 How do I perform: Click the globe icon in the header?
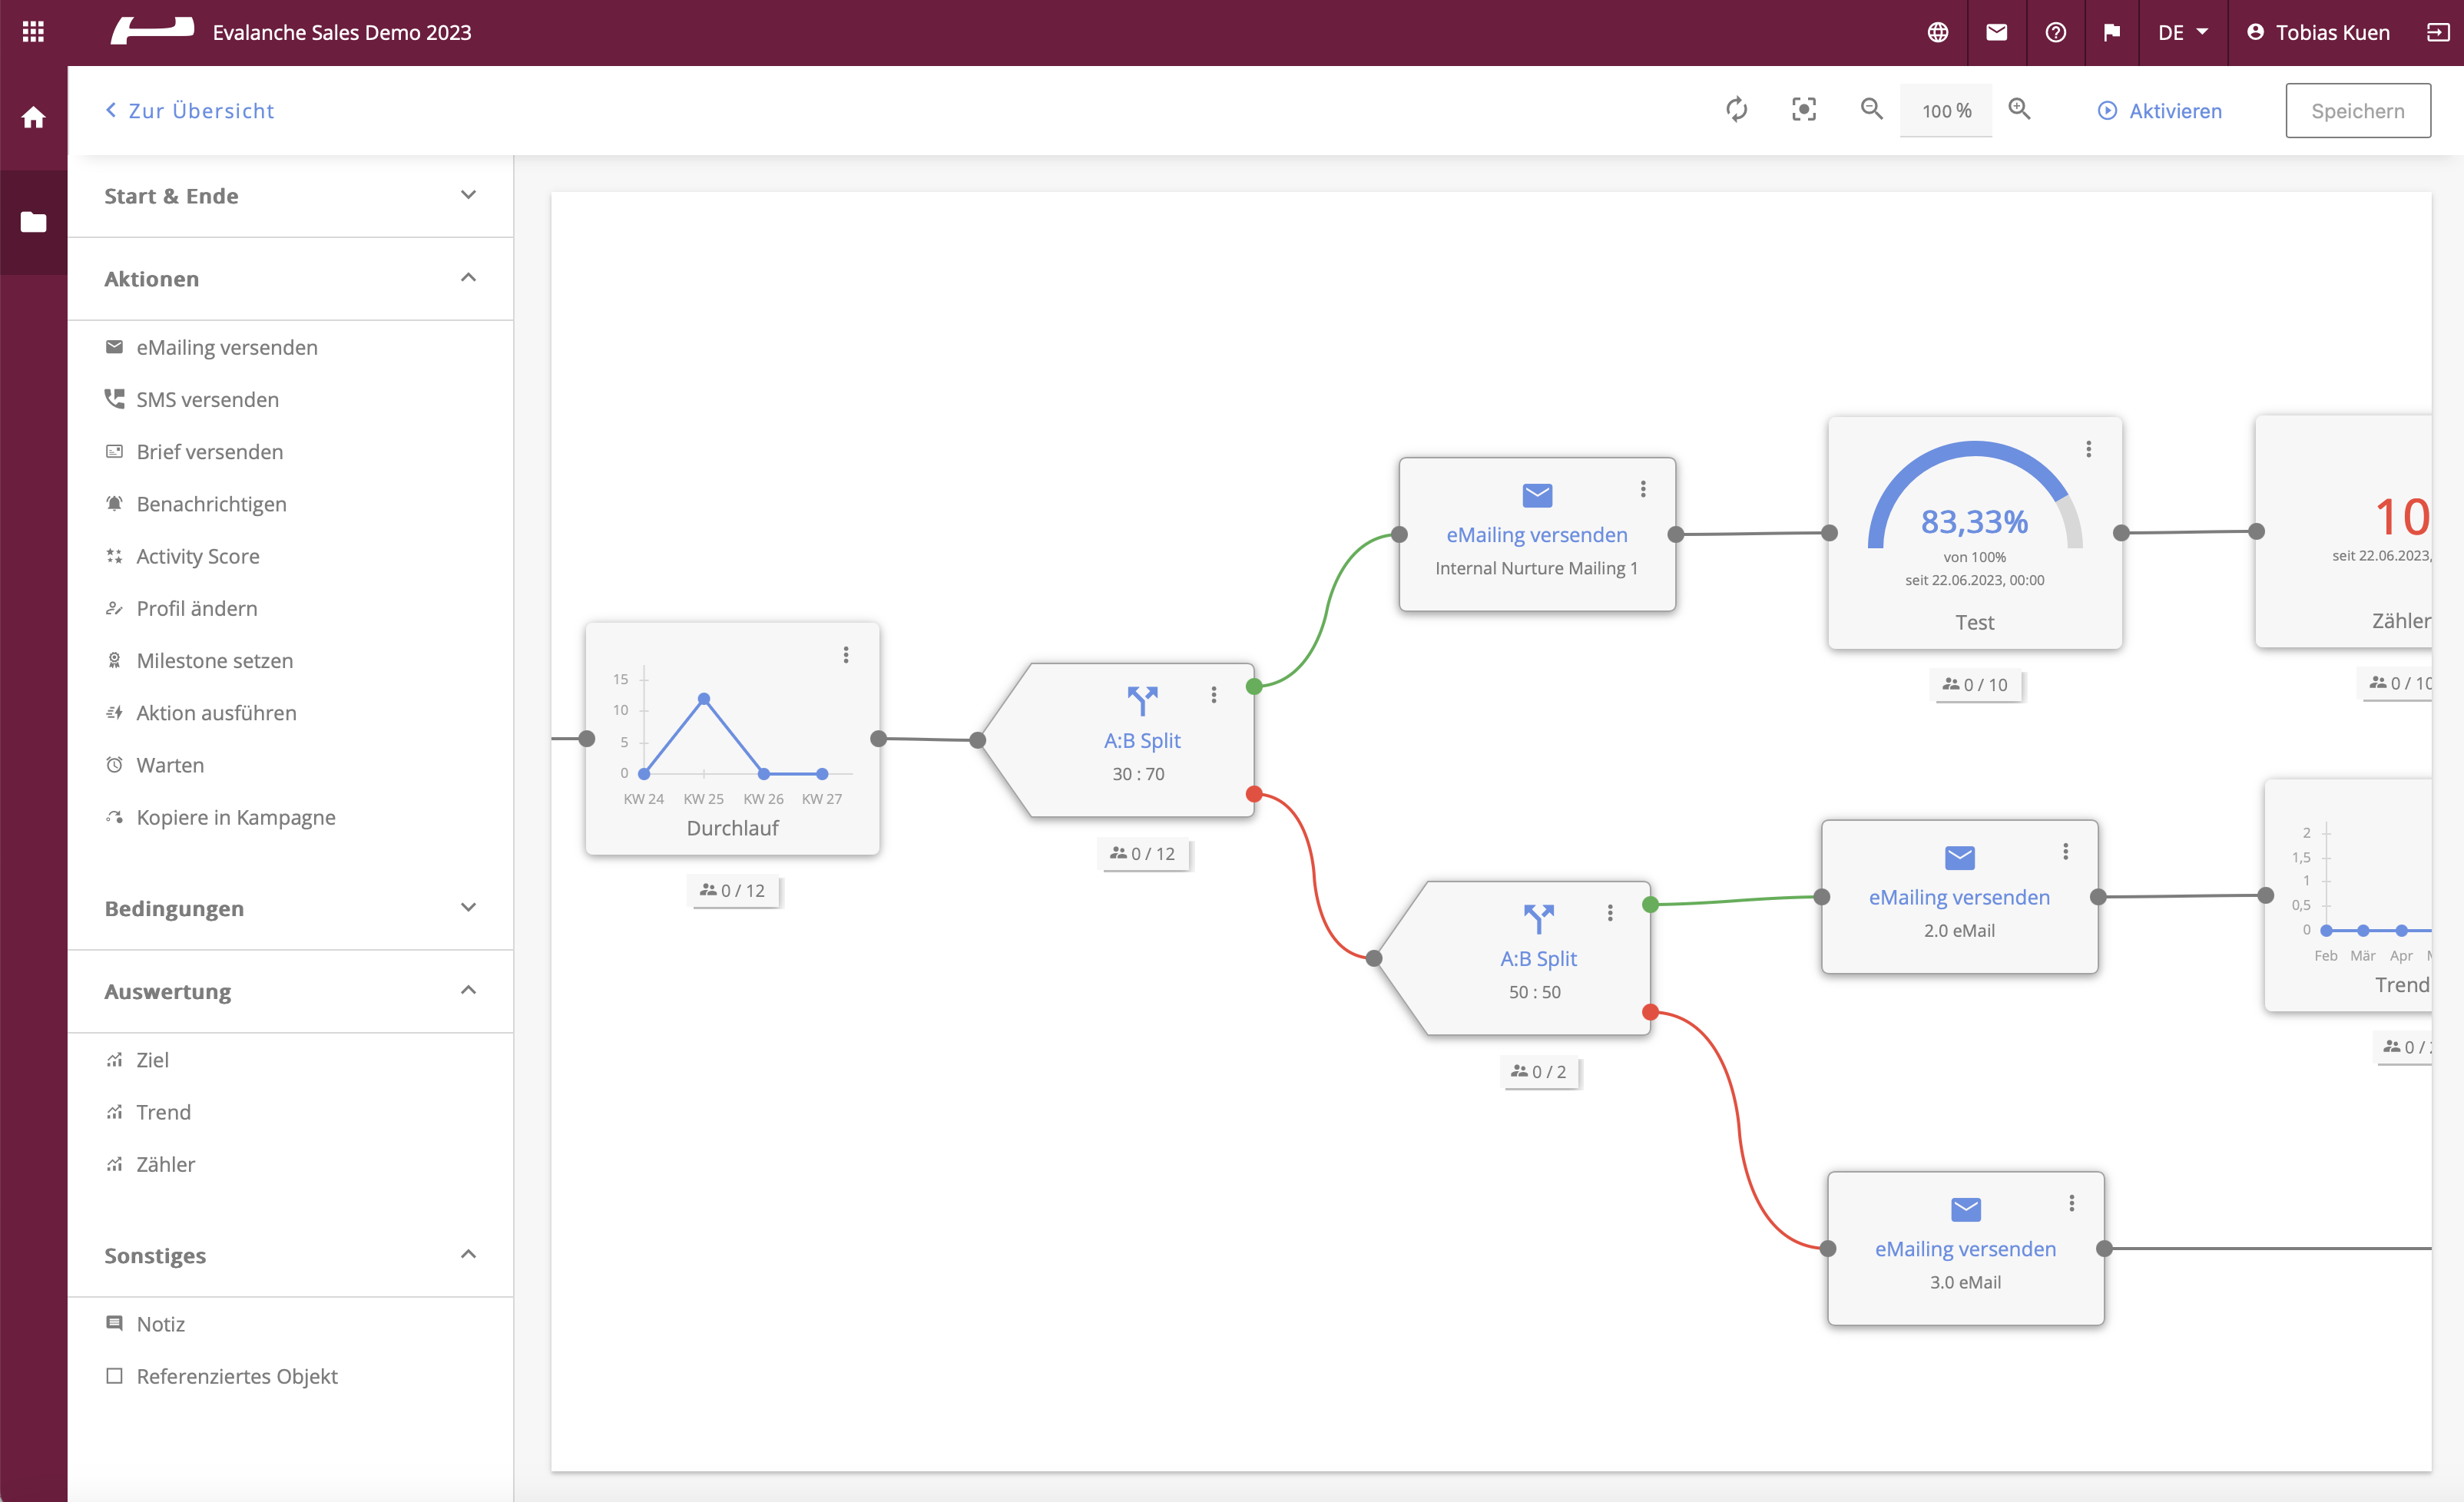coord(1938,32)
